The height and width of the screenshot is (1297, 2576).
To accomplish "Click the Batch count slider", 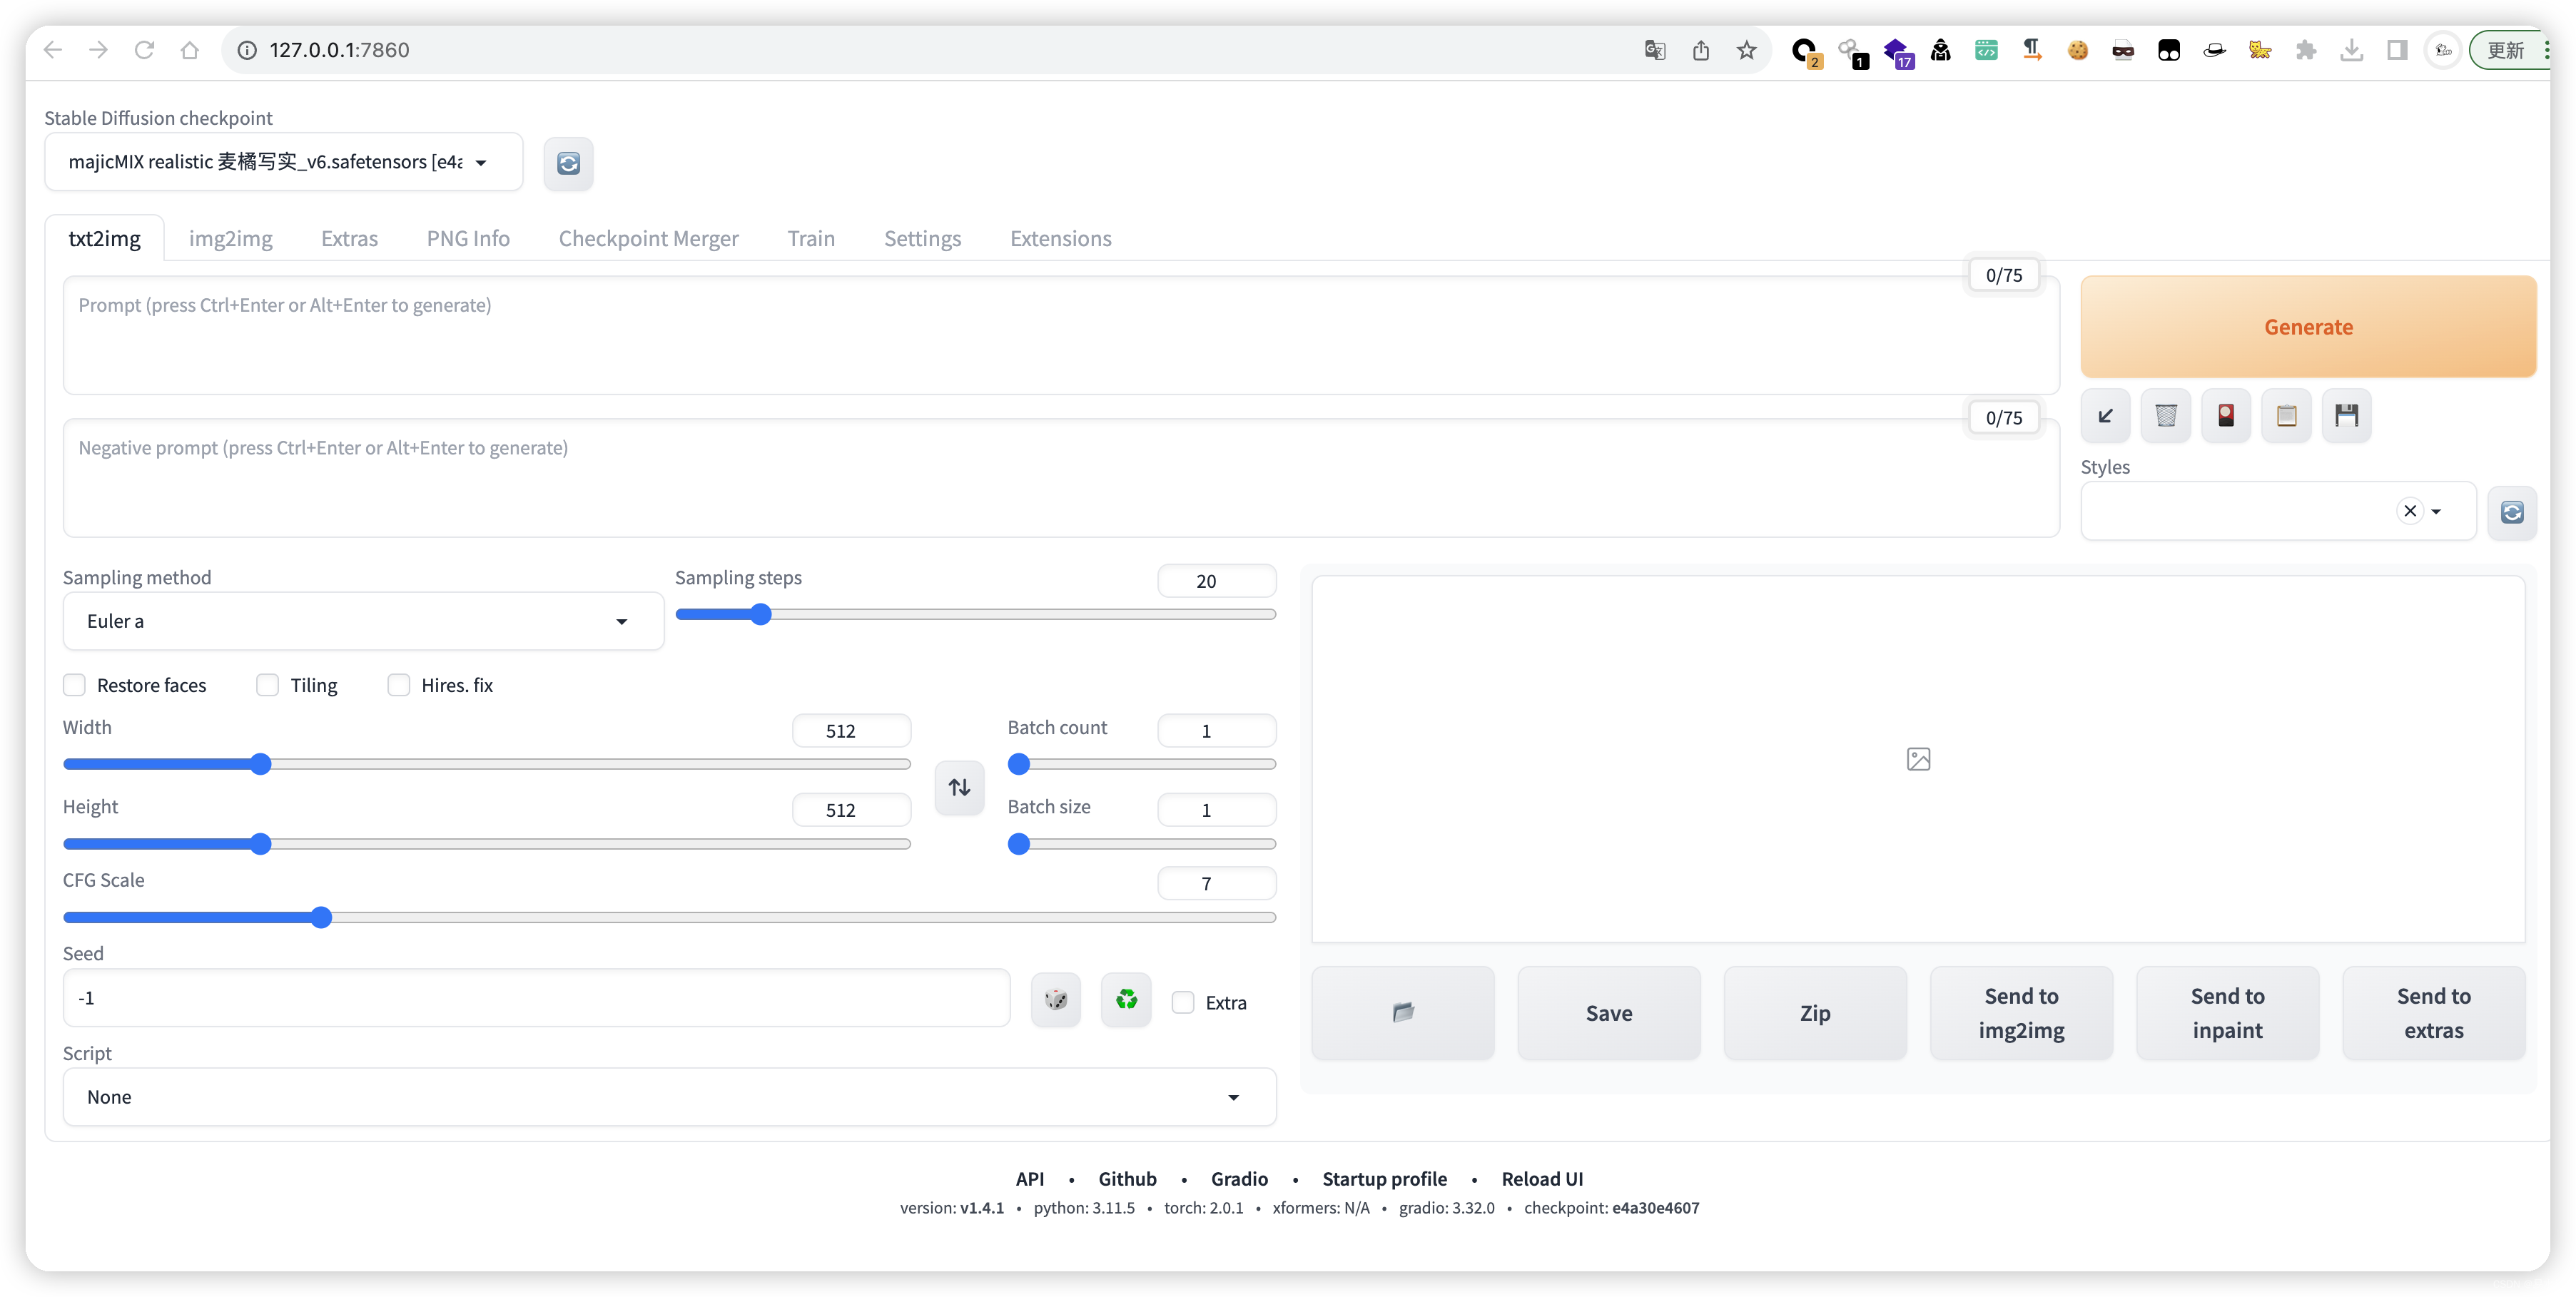I will [1142, 764].
